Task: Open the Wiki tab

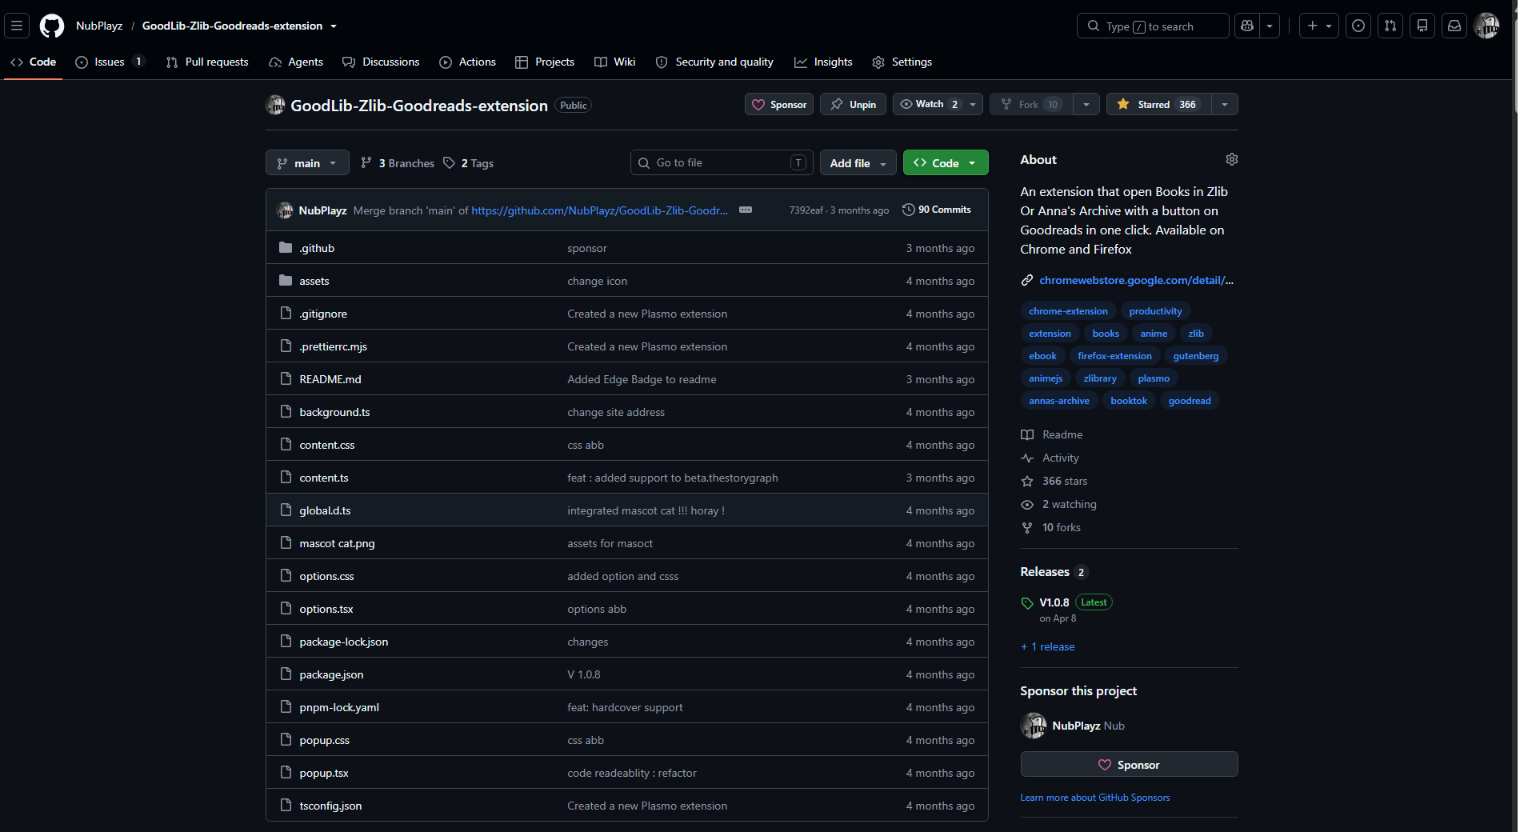Action: click(x=615, y=62)
